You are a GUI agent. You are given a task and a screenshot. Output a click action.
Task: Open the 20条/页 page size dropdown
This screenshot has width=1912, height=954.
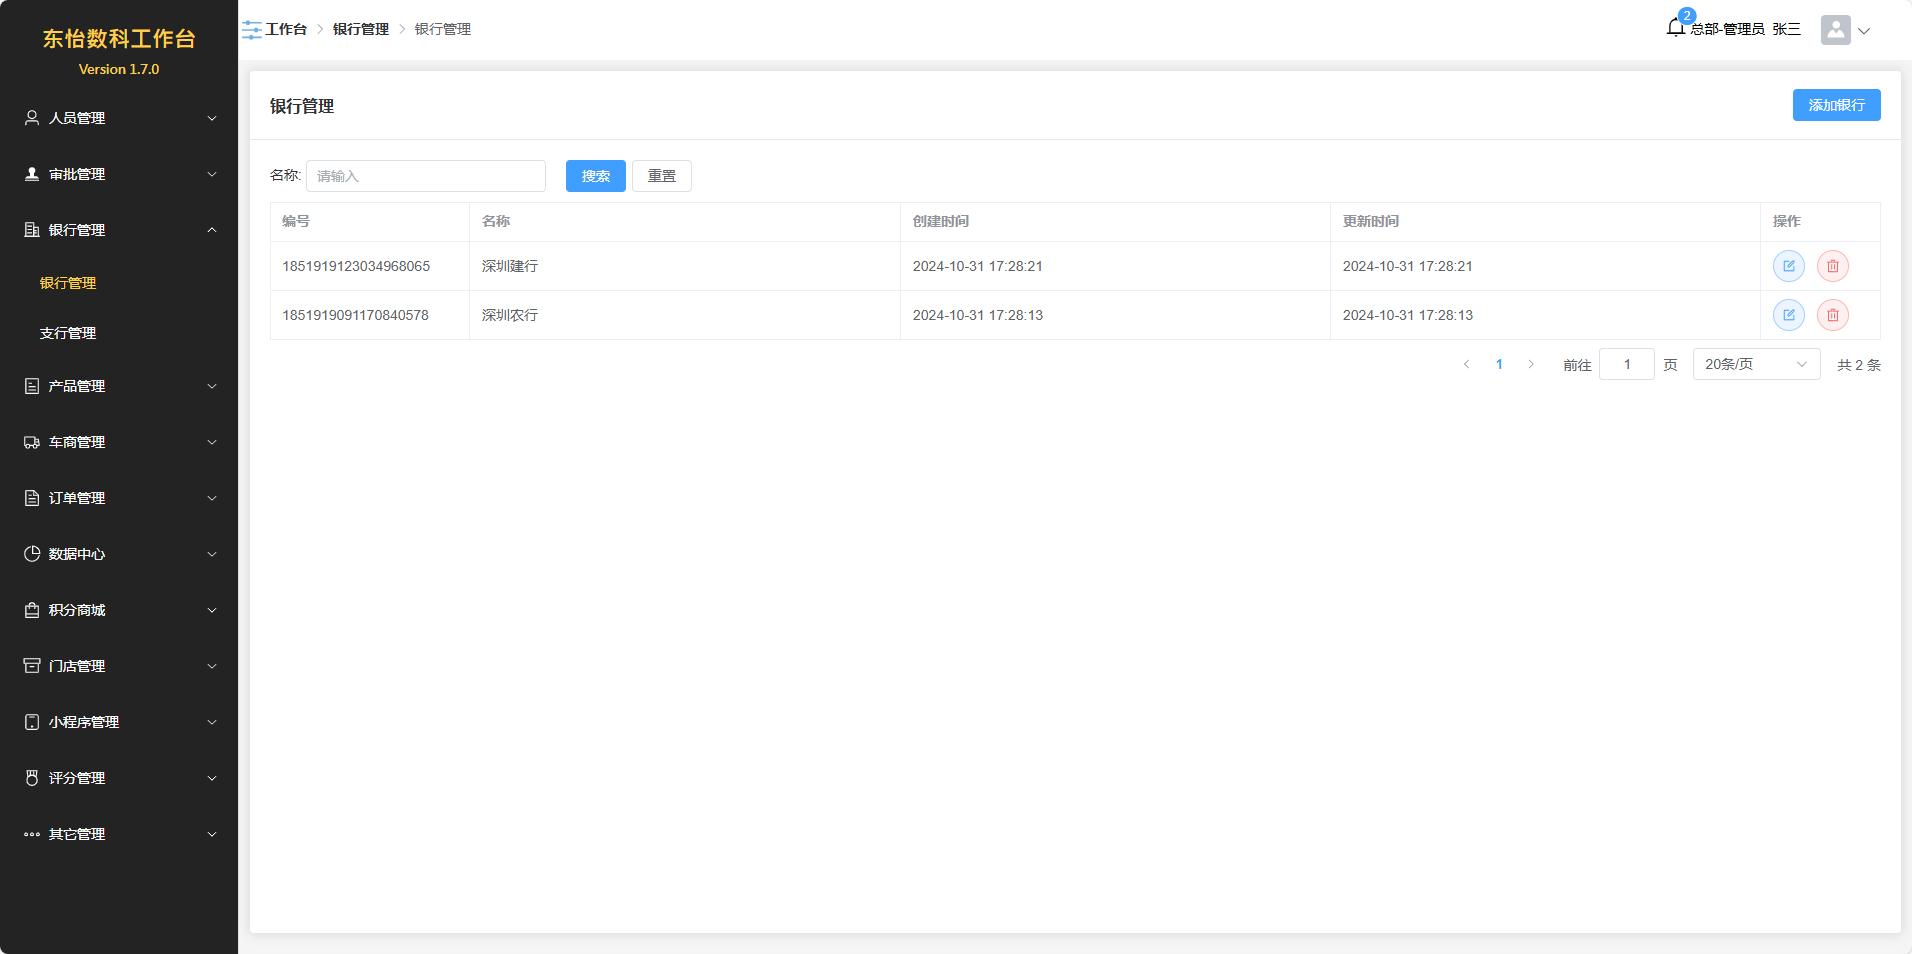[1755, 365]
